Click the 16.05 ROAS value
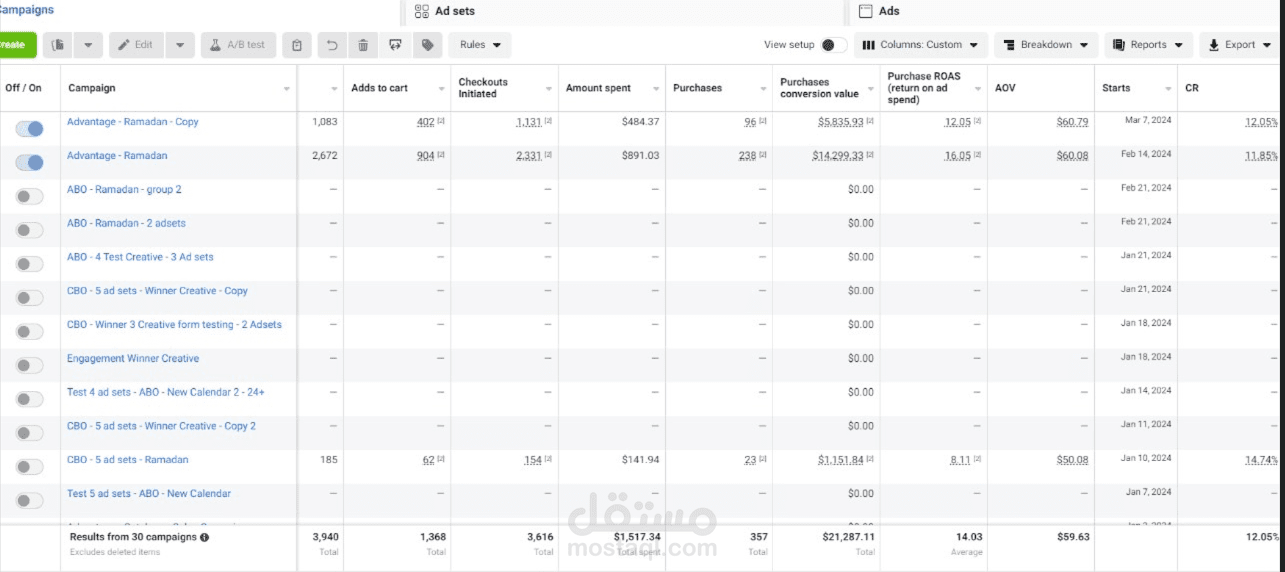Viewport: 1285px width, 572px height. [x=958, y=156]
